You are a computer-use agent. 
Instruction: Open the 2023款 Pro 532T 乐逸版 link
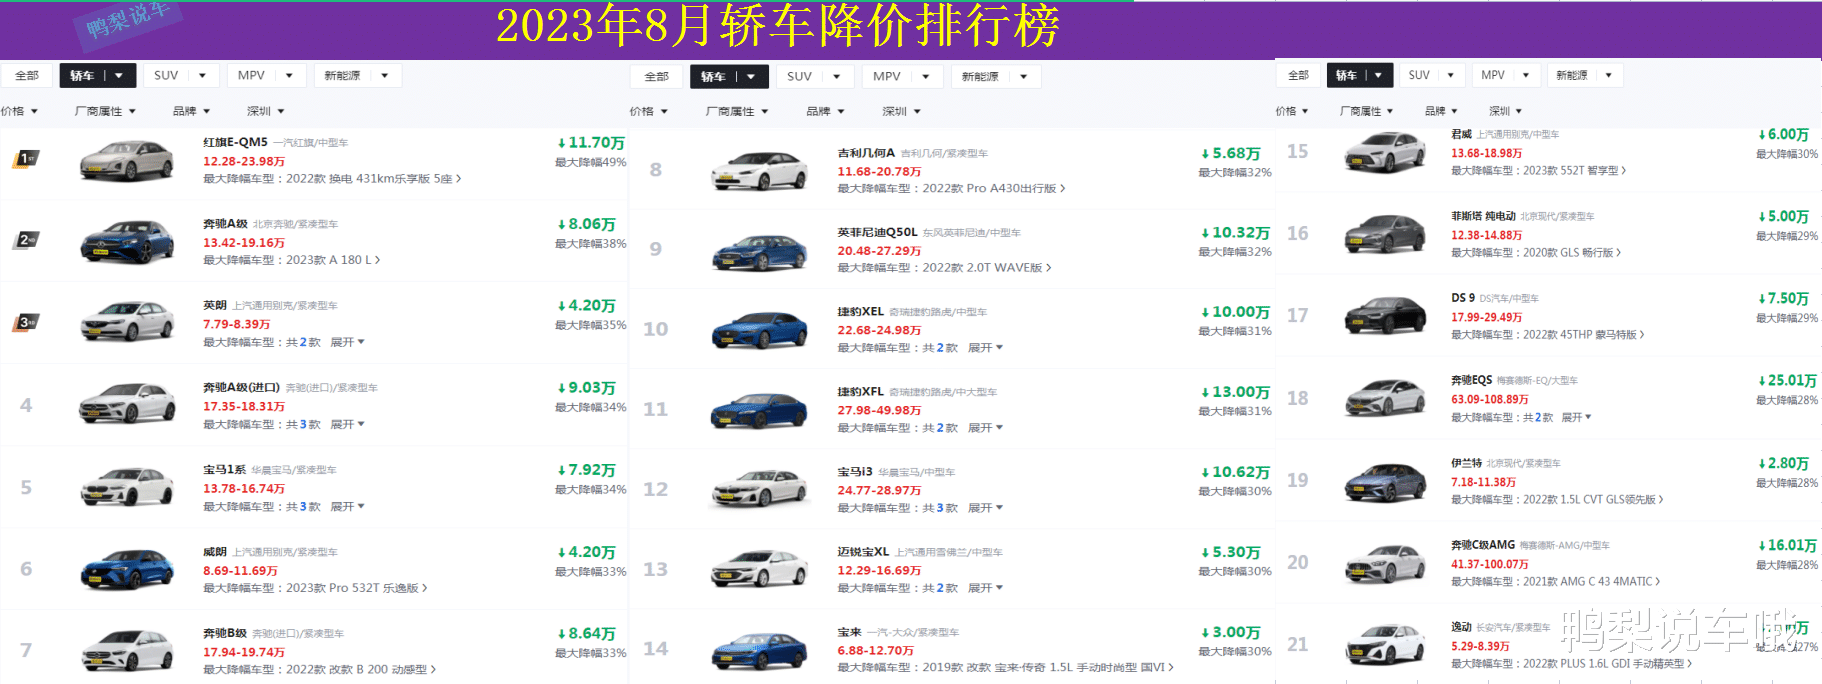(357, 588)
